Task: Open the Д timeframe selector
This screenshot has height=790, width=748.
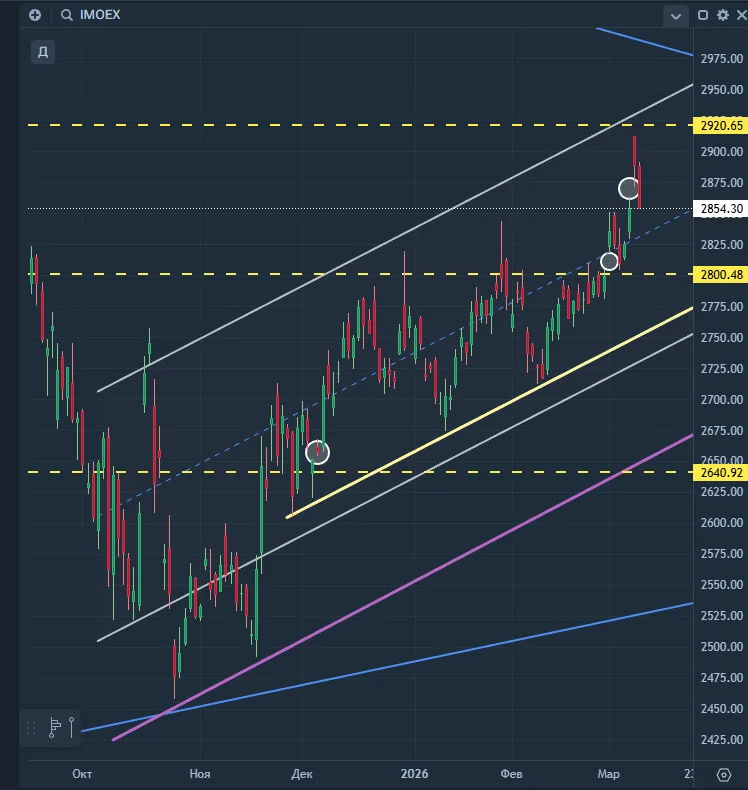Action: [43, 51]
